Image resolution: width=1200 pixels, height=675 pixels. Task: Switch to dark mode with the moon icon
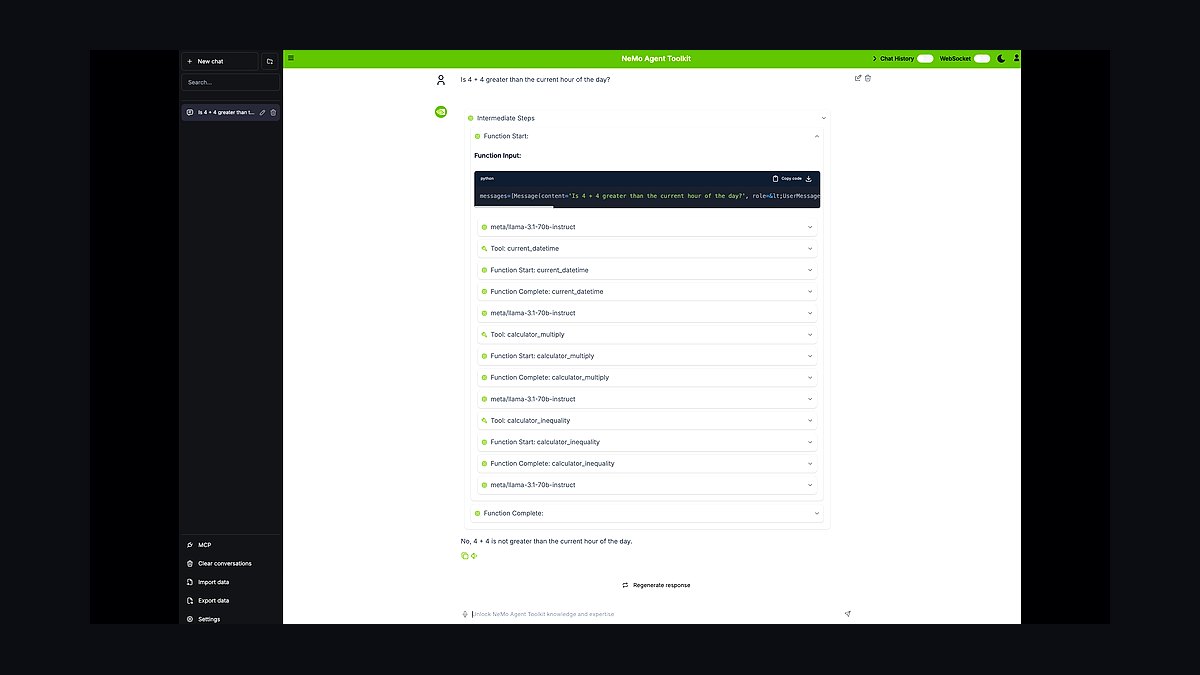coord(1001,58)
